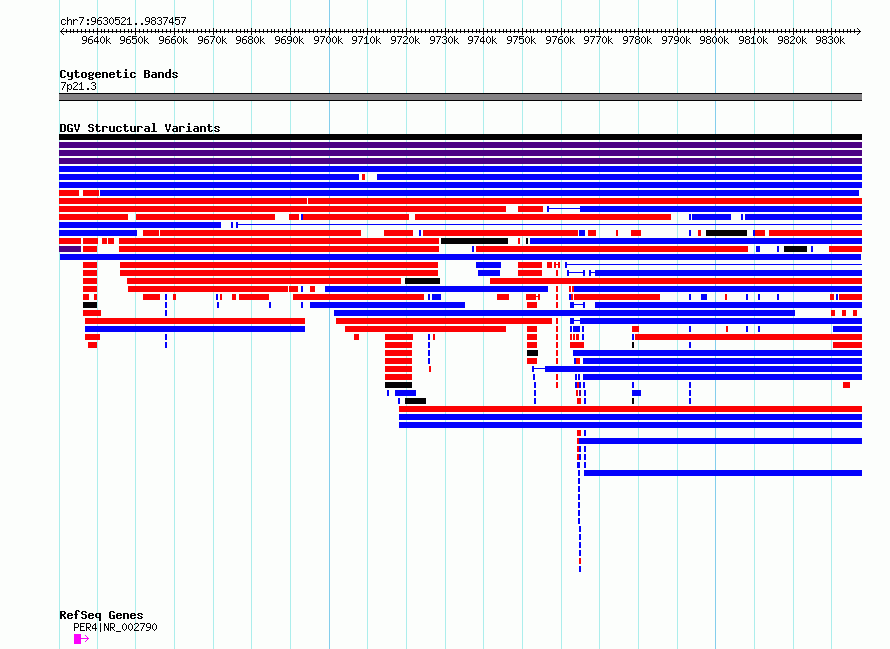890x649 pixels.
Task: Click the black variant bar between 9730k and 9745k
Action: click(x=475, y=241)
